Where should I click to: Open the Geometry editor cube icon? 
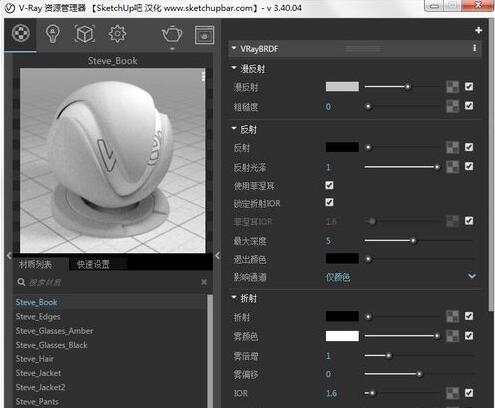point(85,34)
